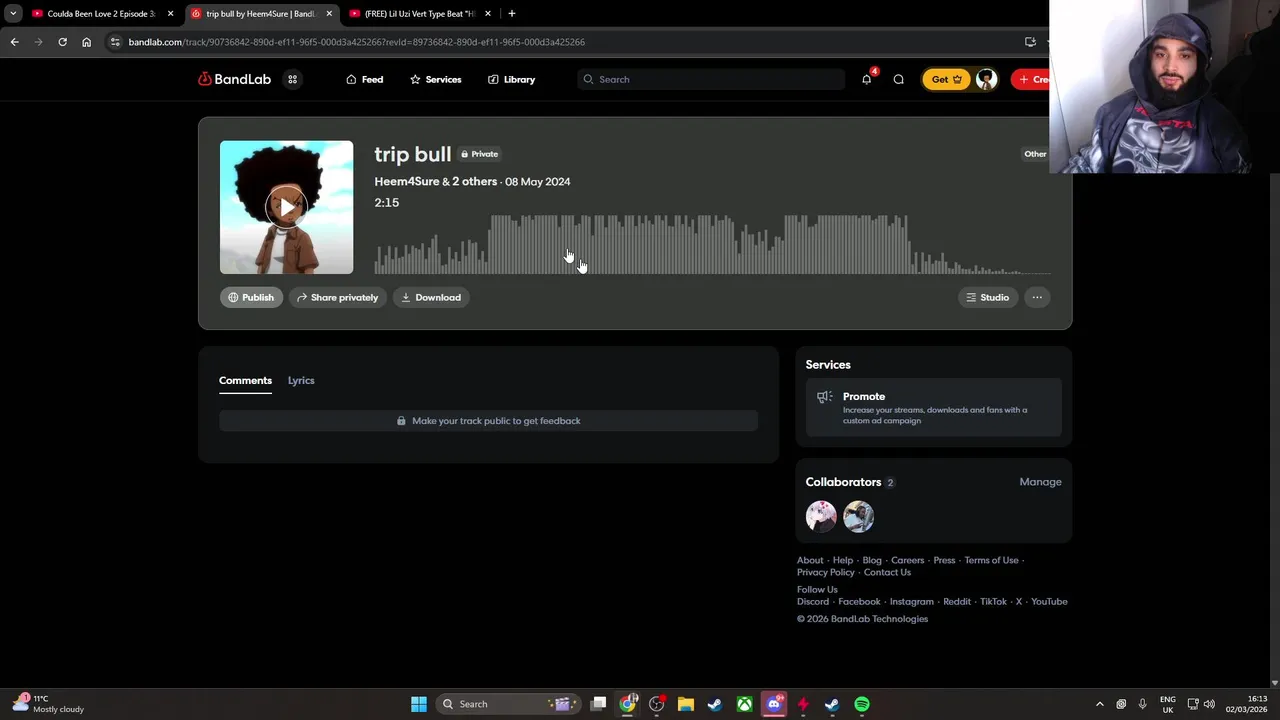Open the chat messages icon
The width and height of the screenshot is (1280, 720).
898,79
